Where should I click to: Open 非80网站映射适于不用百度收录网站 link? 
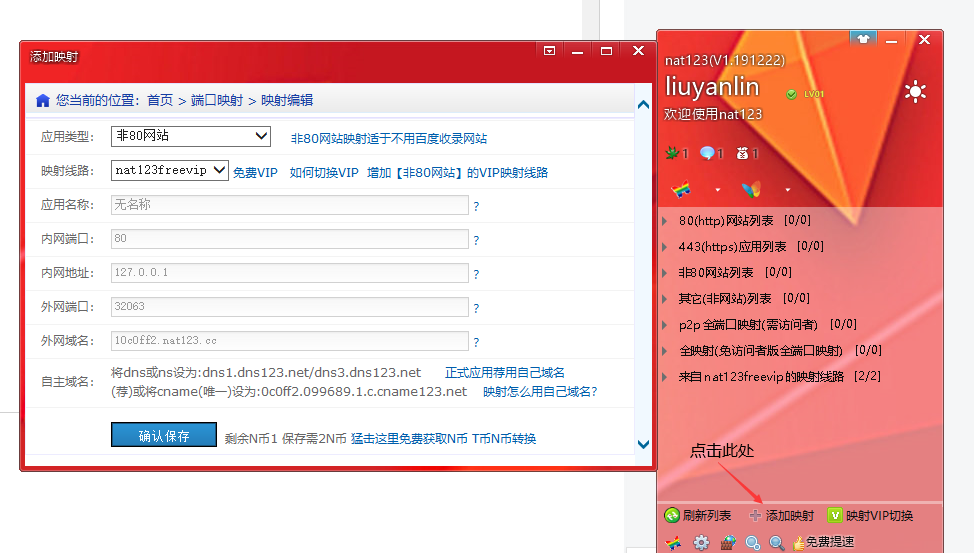pos(389,139)
